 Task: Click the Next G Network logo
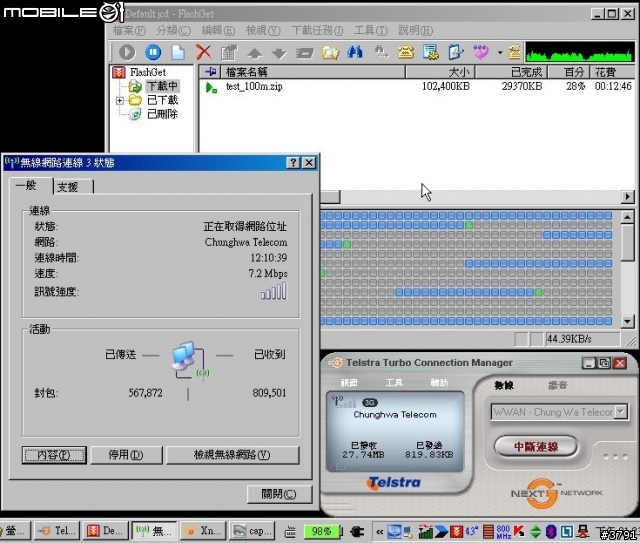(556, 493)
